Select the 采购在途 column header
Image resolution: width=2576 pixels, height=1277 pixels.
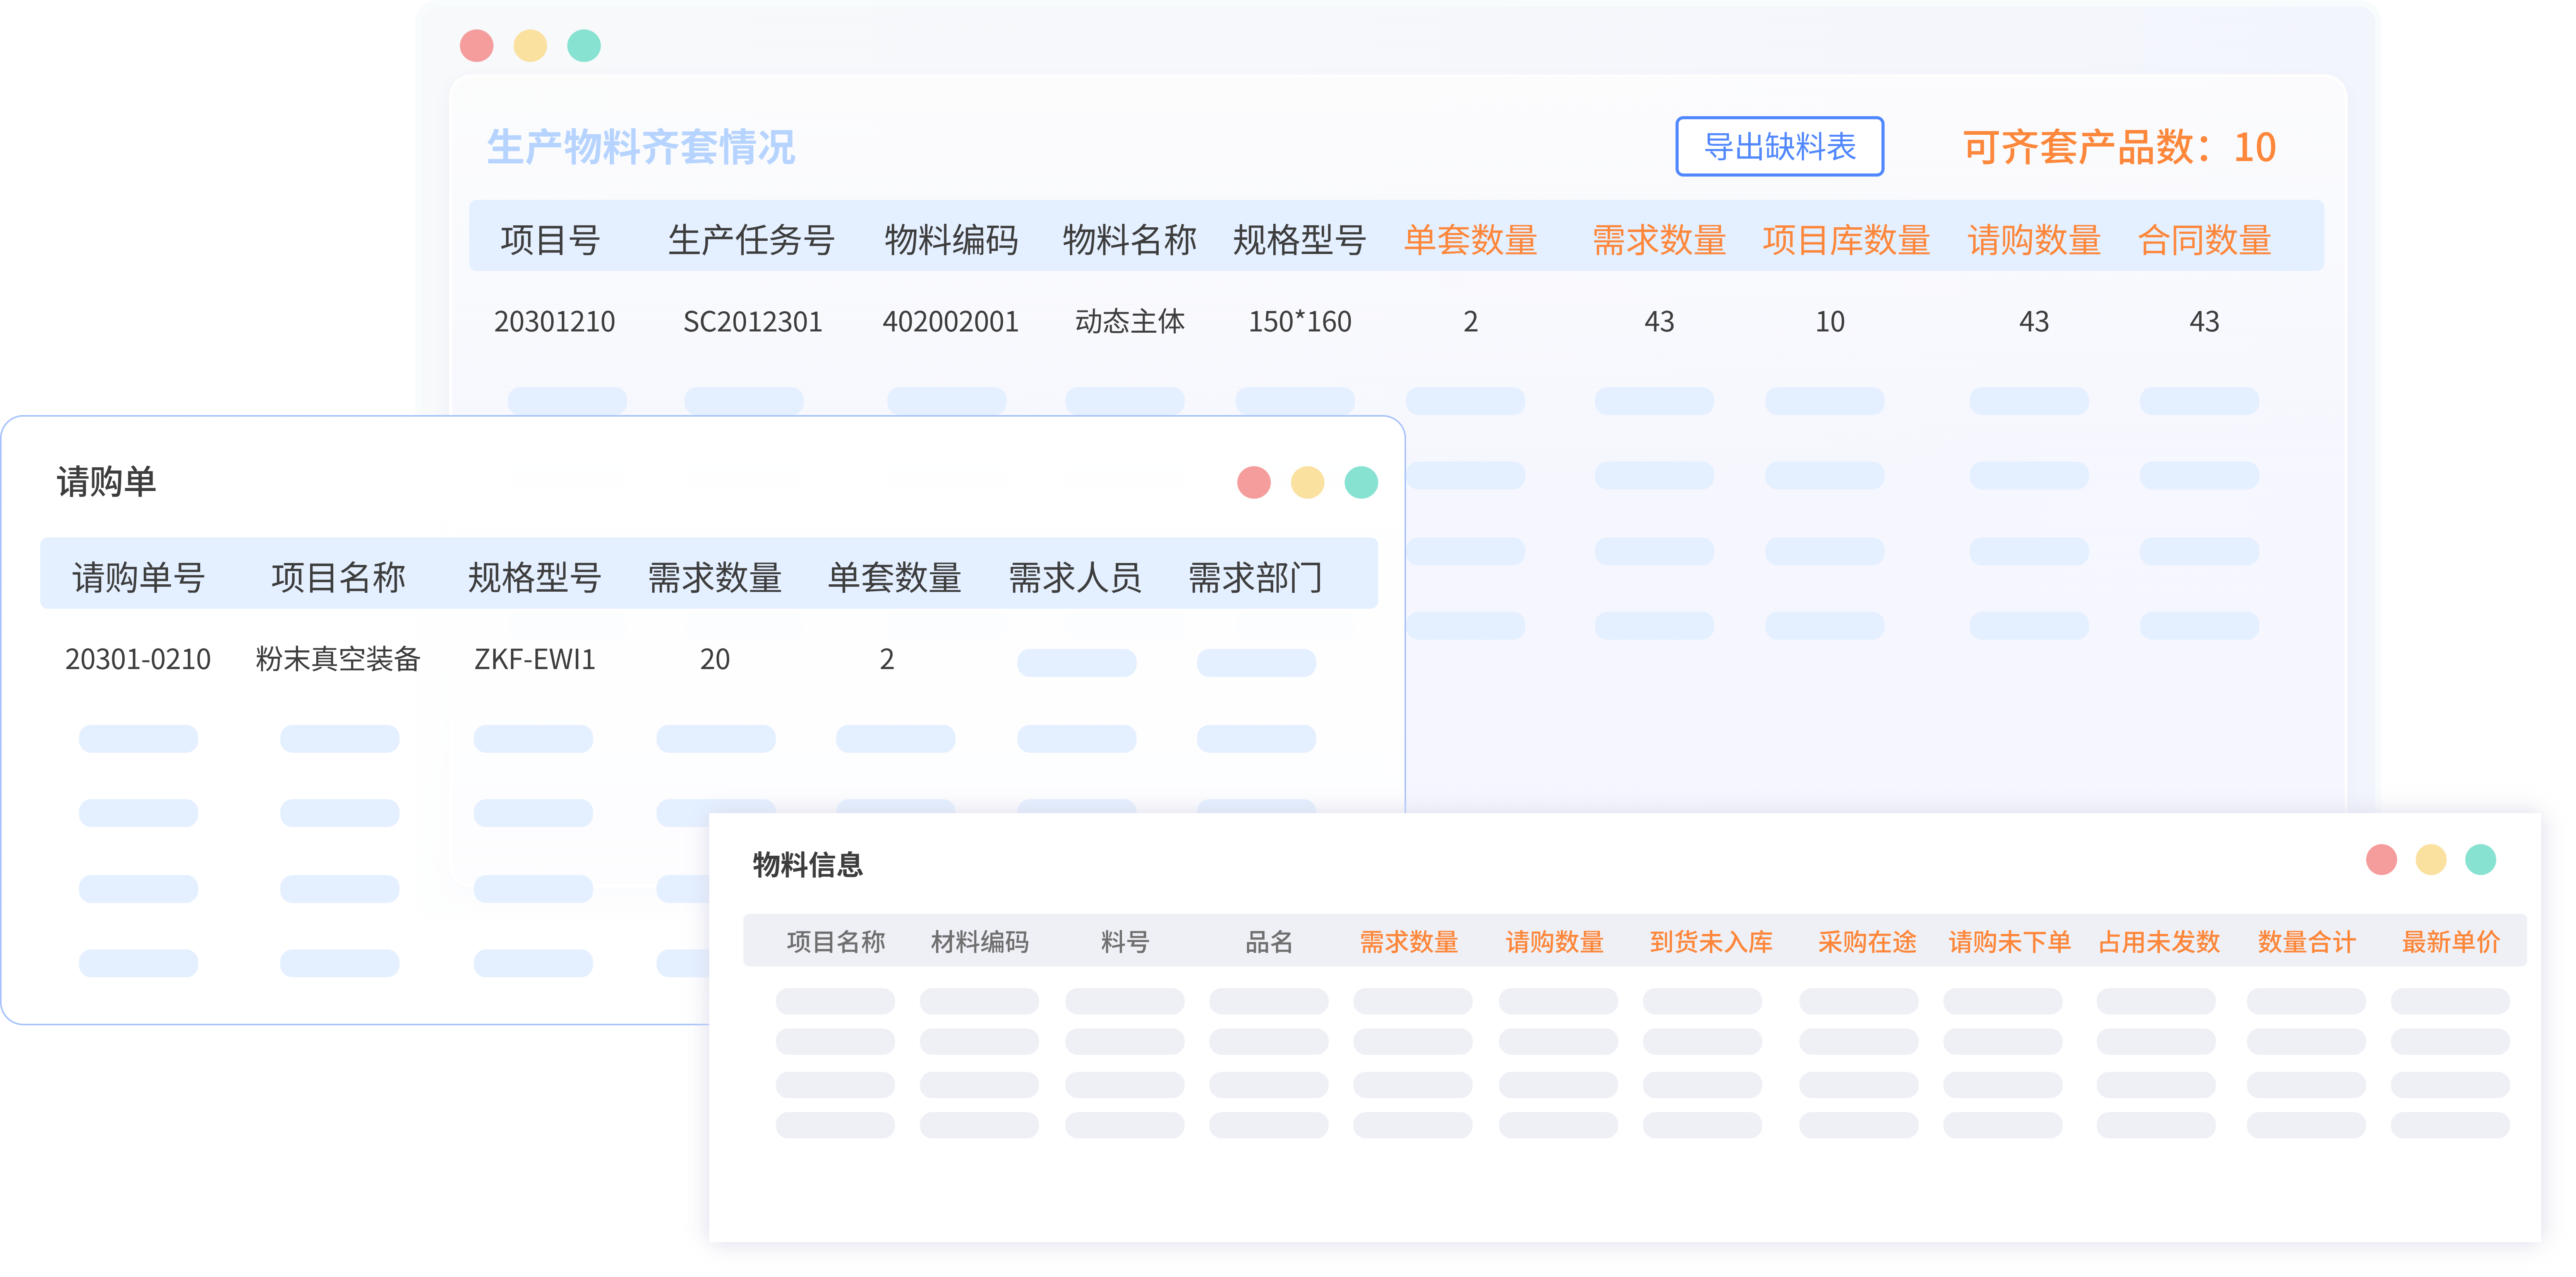coord(1867,942)
